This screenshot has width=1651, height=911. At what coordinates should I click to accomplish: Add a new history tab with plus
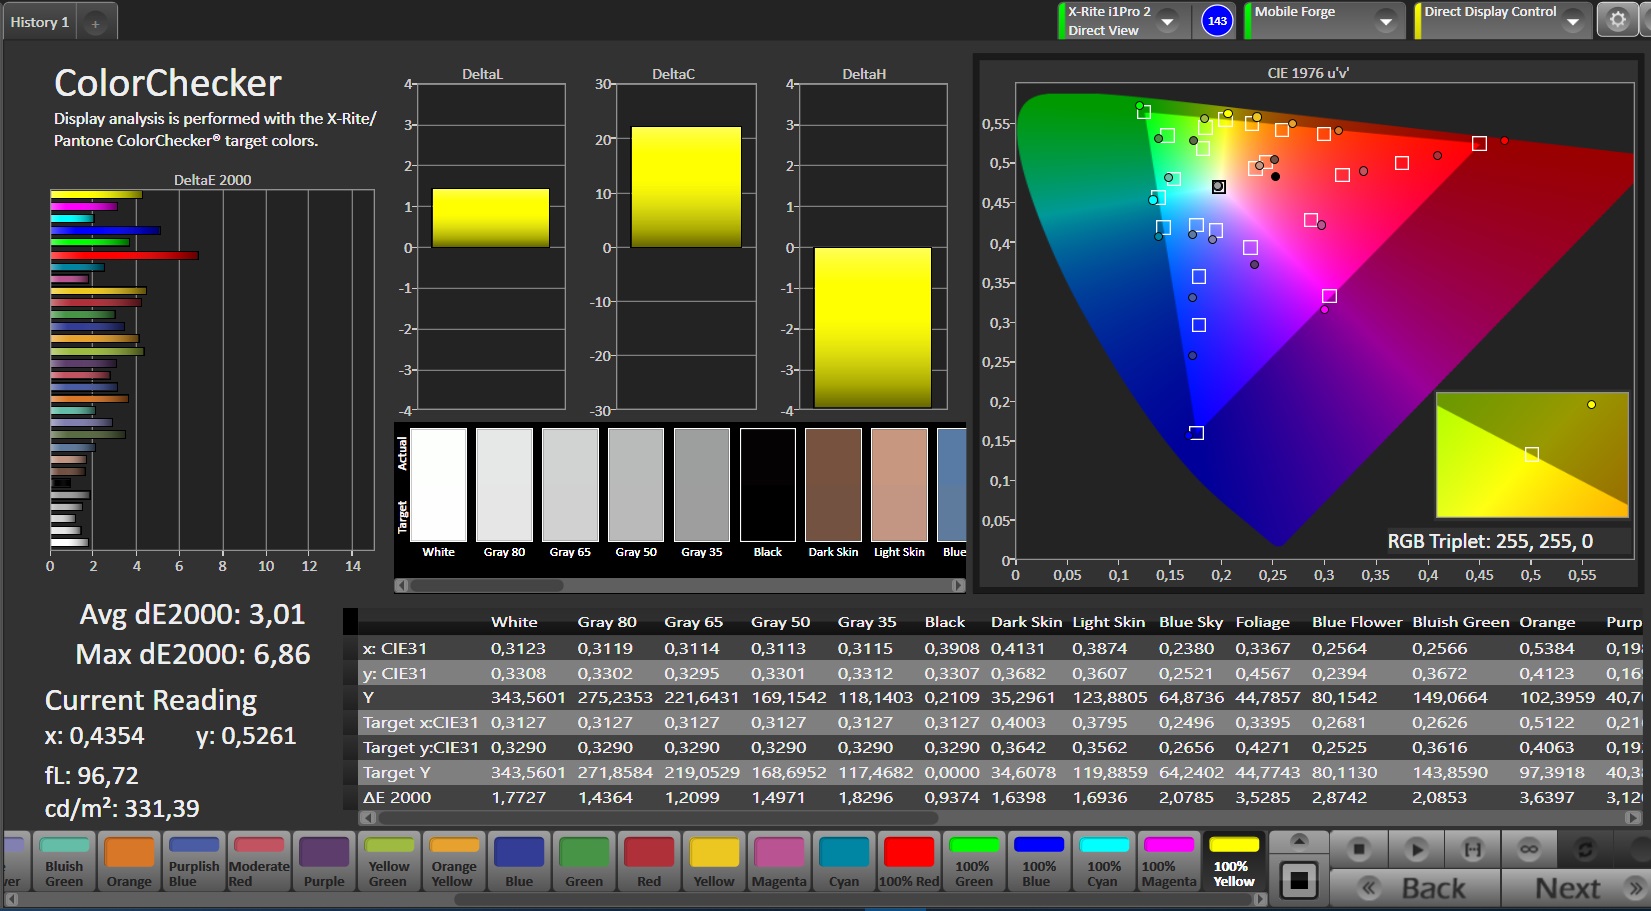(x=95, y=23)
